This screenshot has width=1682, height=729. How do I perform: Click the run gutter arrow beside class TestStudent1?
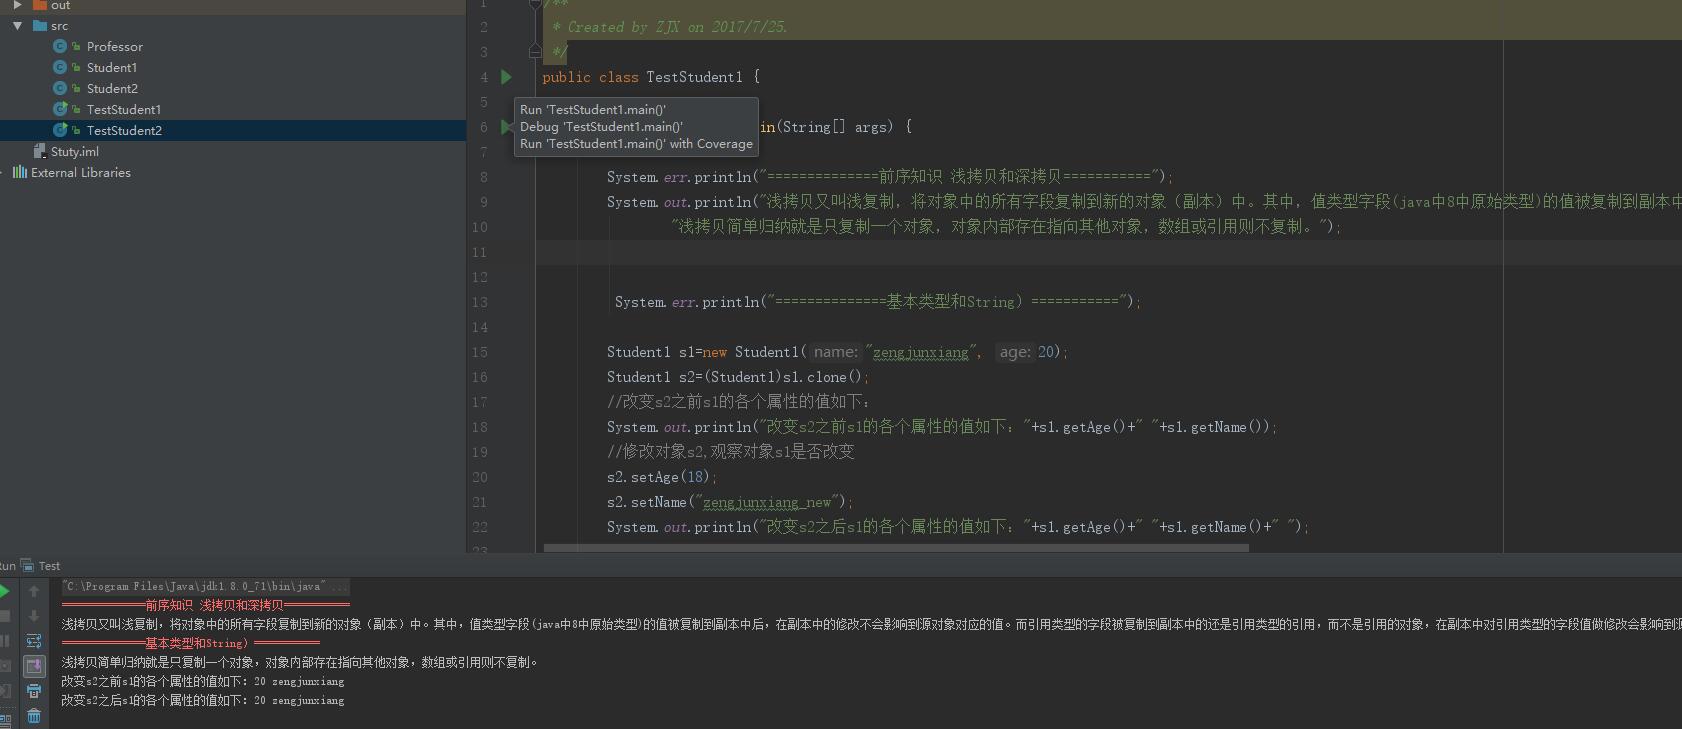pyautogui.click(x=506, y=77)
